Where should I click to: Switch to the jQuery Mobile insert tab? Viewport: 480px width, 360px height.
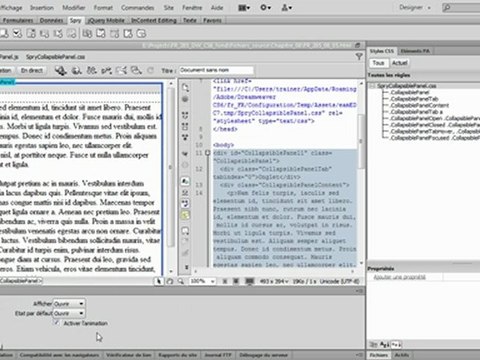[106, 20]
